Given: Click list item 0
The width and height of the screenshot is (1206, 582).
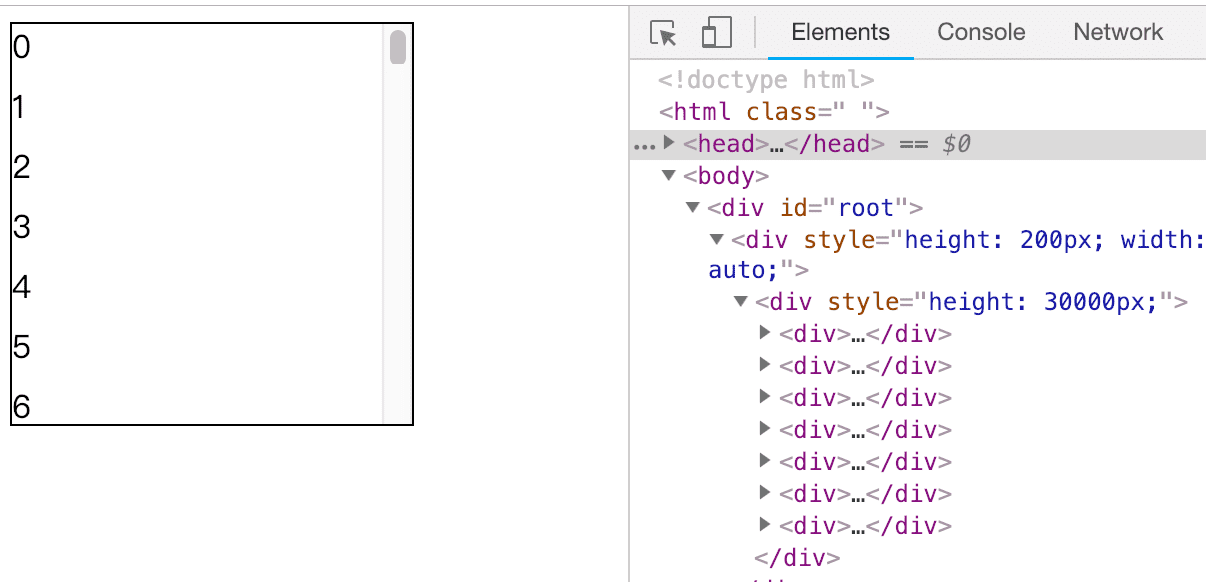Looking at the screenshot, I should [22, 47].
